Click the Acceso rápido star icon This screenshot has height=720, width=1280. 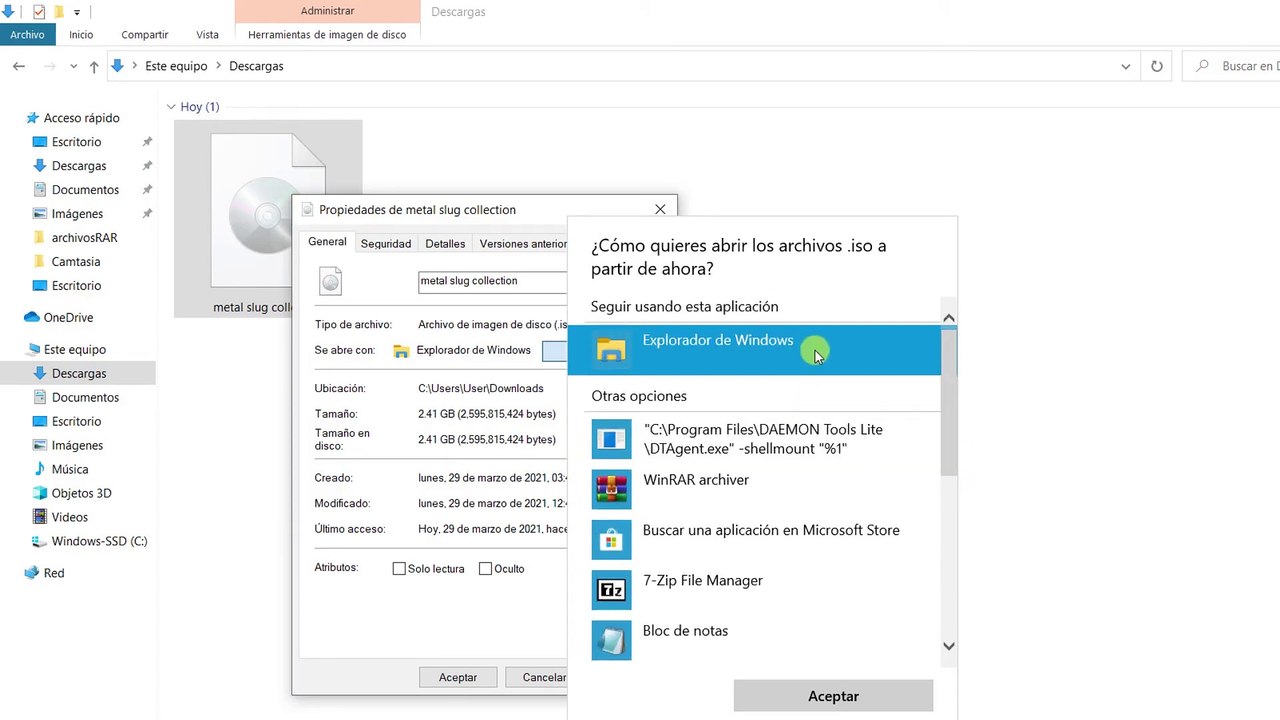(32, 118)
